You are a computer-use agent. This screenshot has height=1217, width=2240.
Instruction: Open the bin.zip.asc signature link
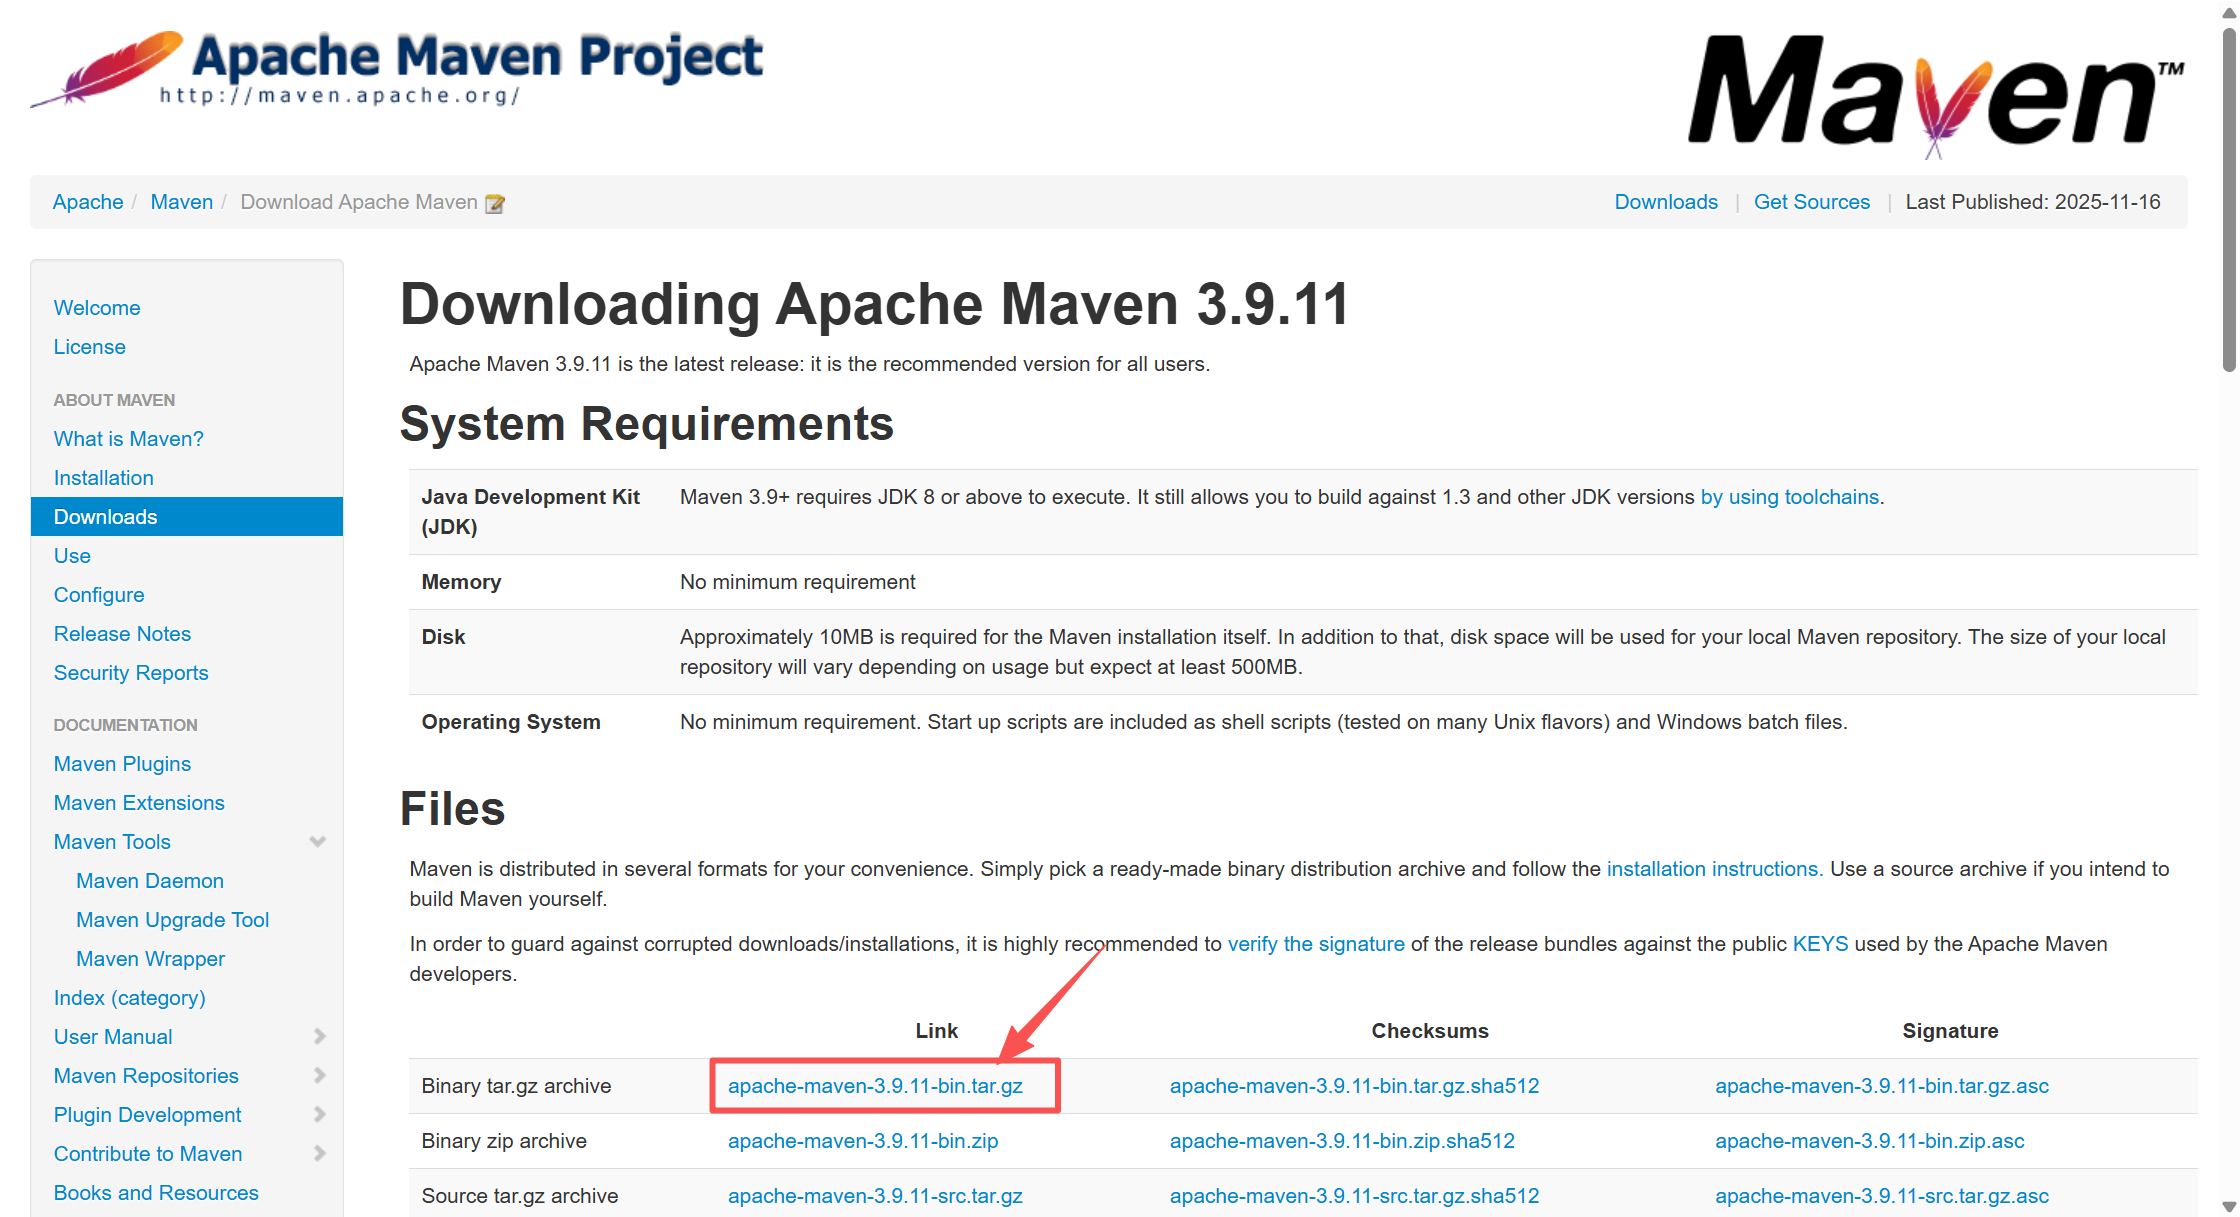[1870, 1141]
